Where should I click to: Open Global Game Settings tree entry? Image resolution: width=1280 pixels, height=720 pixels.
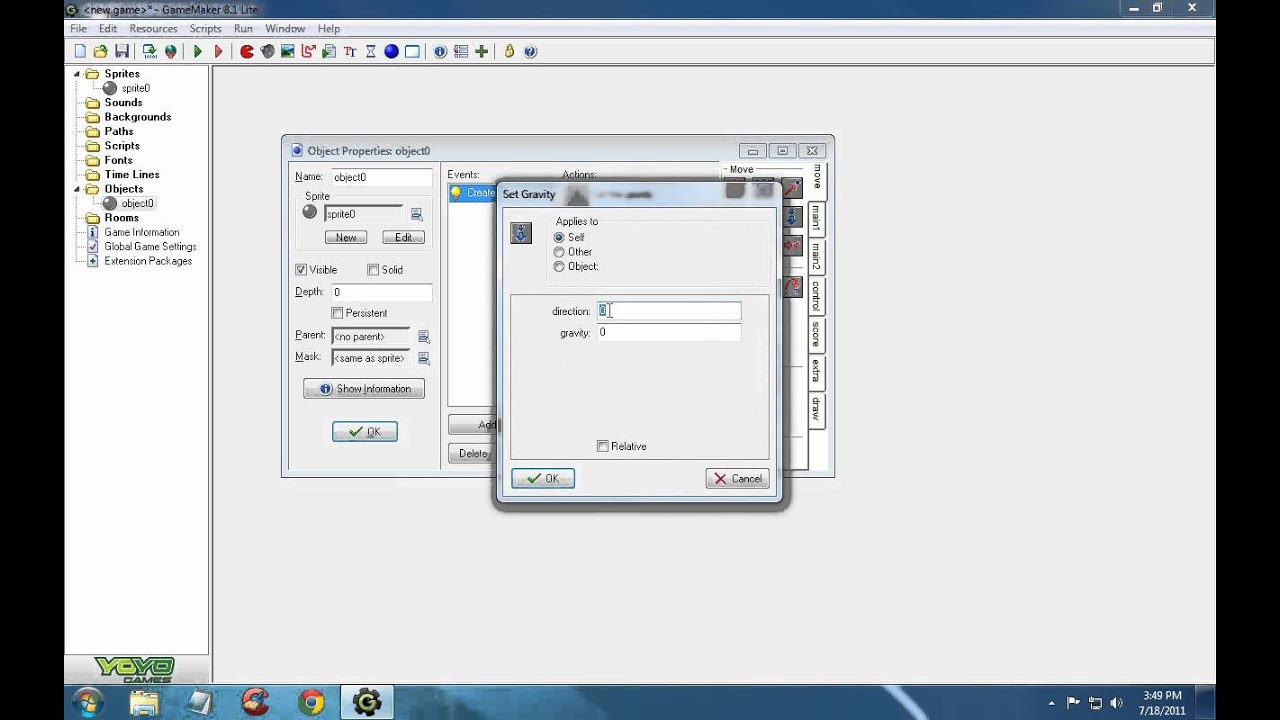click(150, 246)
